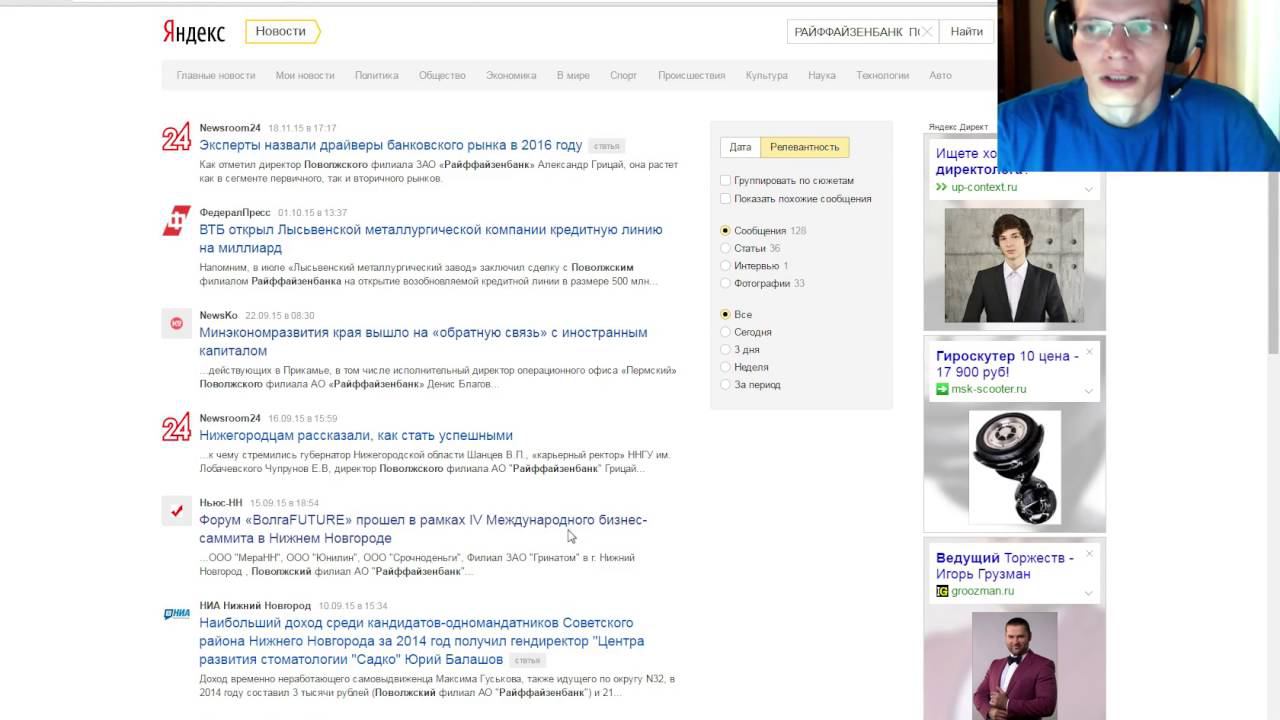
Task: Click the page vertical scrollbar
Action: coord(1273,262)
